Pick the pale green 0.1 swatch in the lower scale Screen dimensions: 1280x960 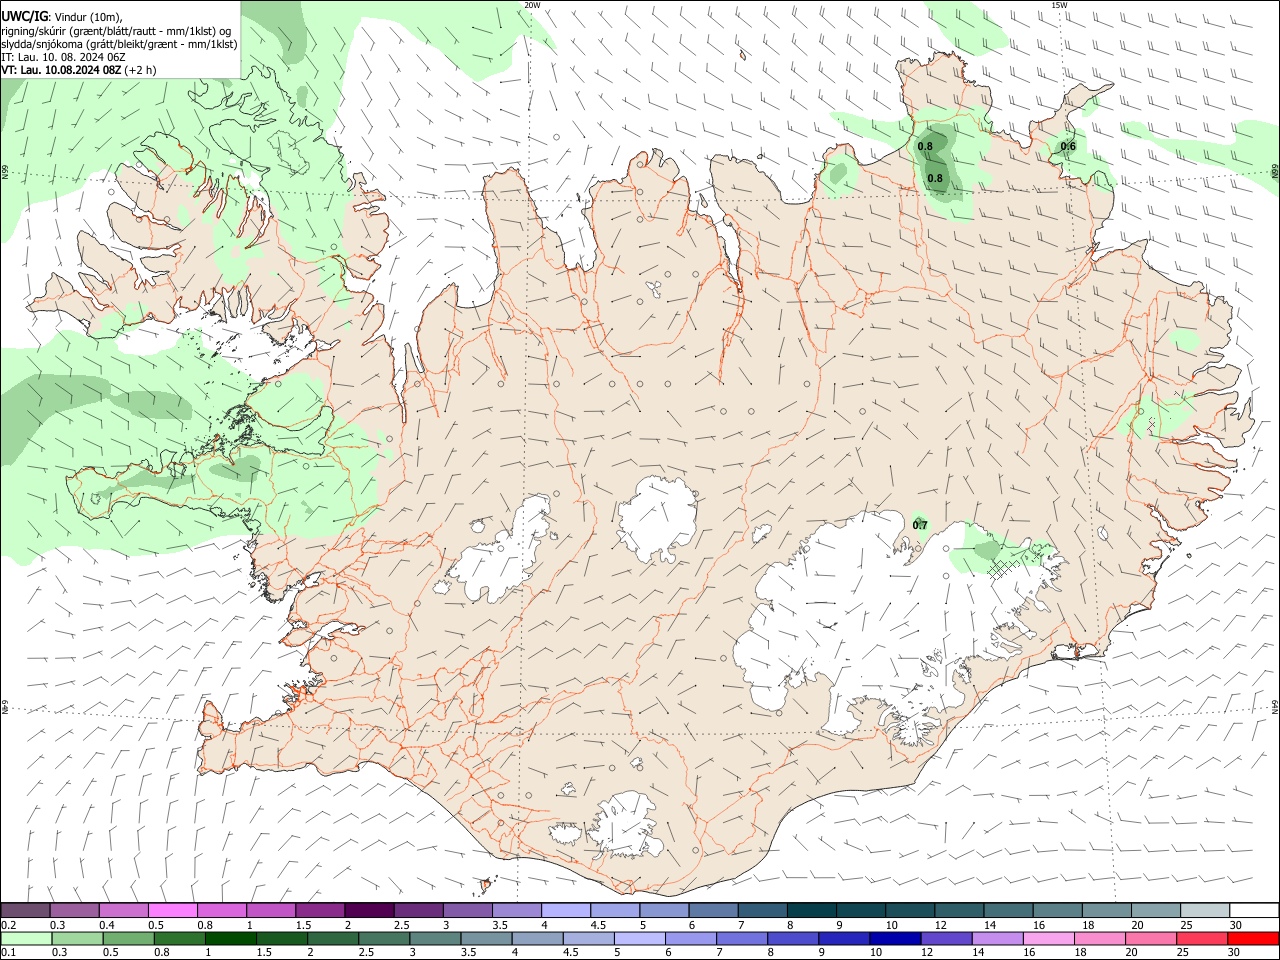point(26,939)
